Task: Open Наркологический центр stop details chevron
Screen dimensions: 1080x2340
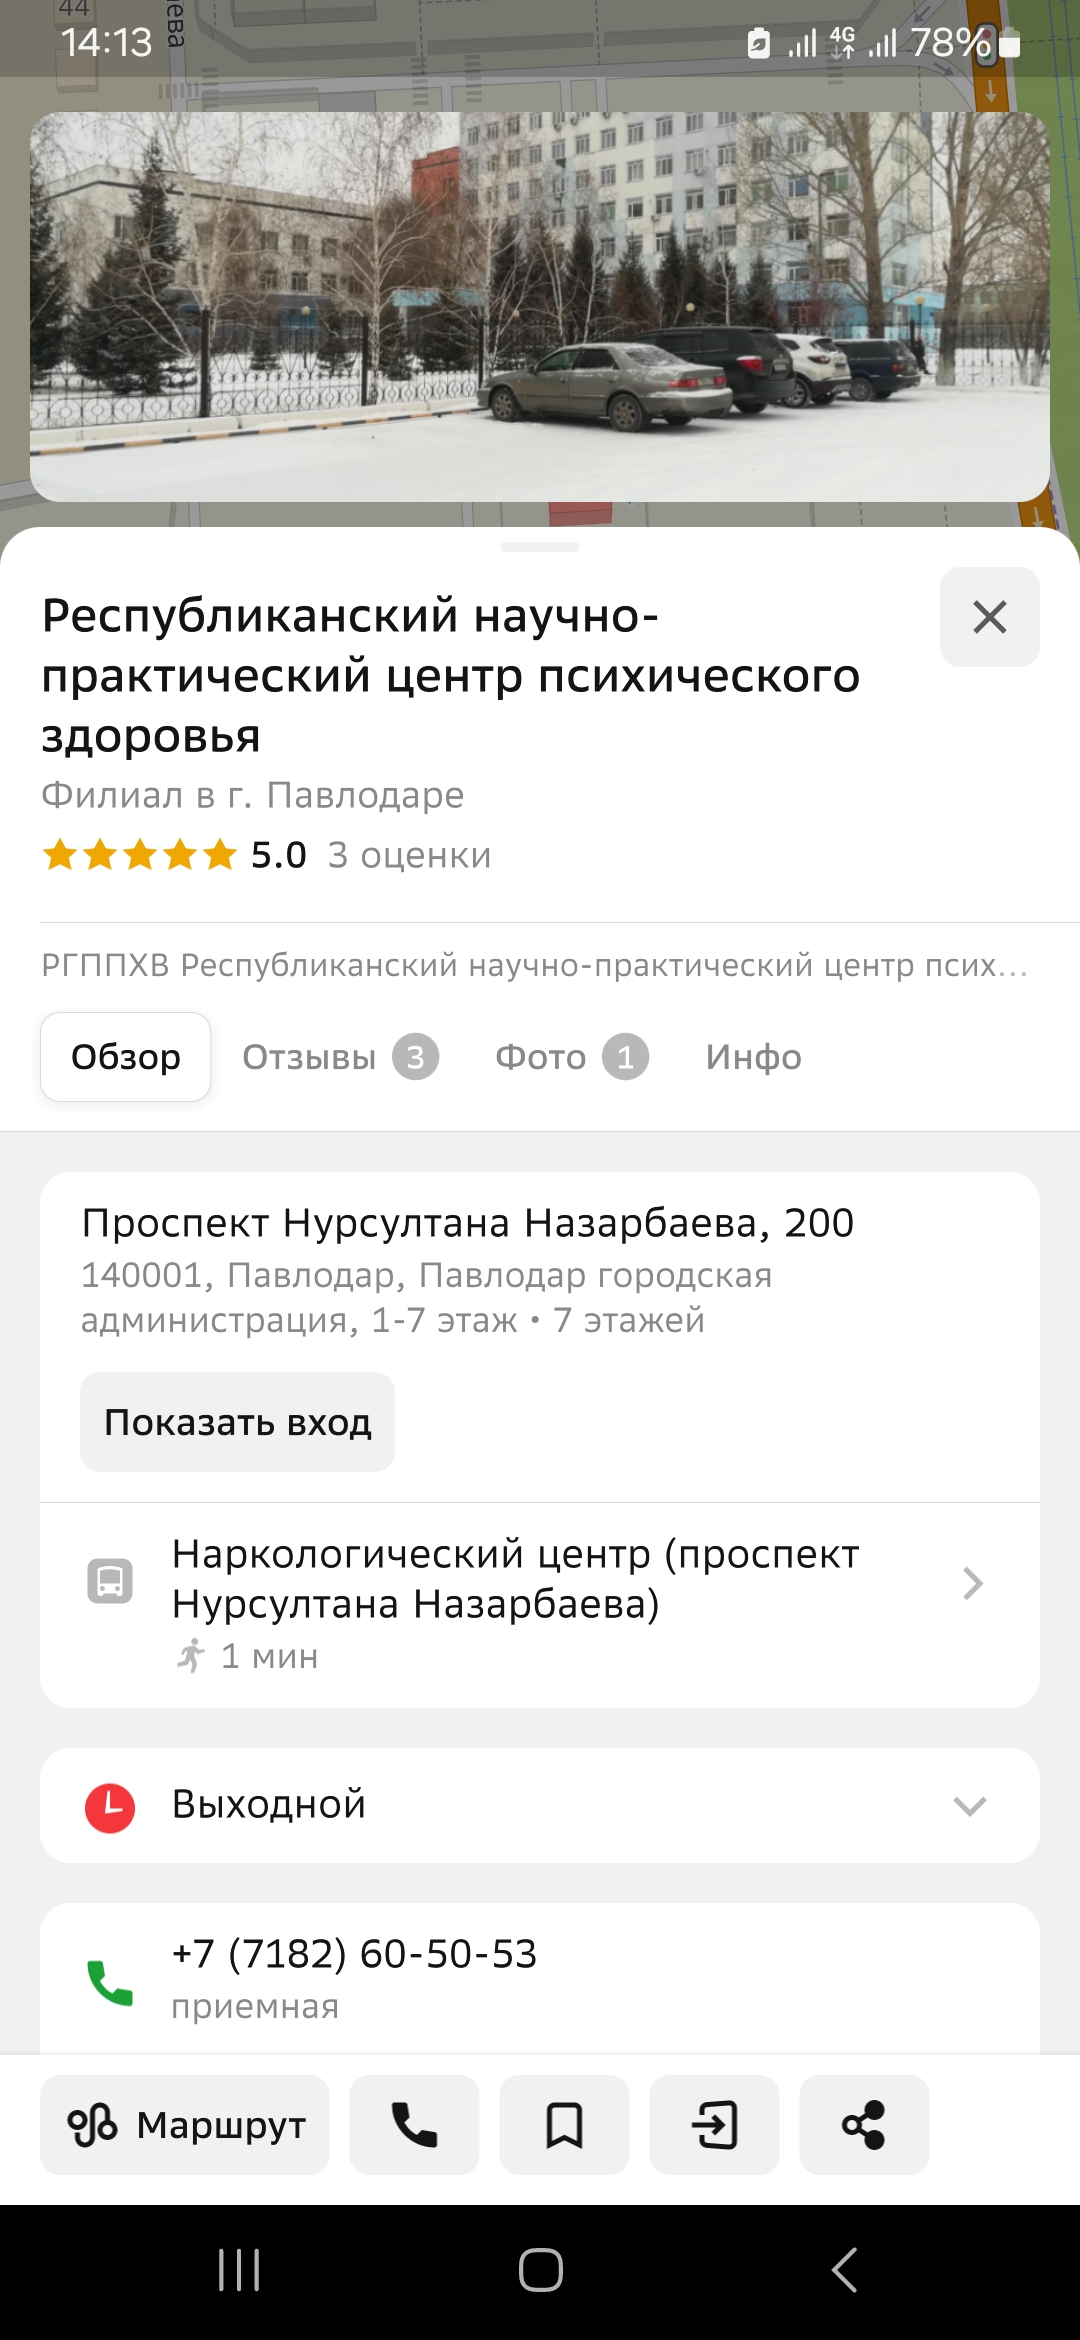Action: [972, 1583]
